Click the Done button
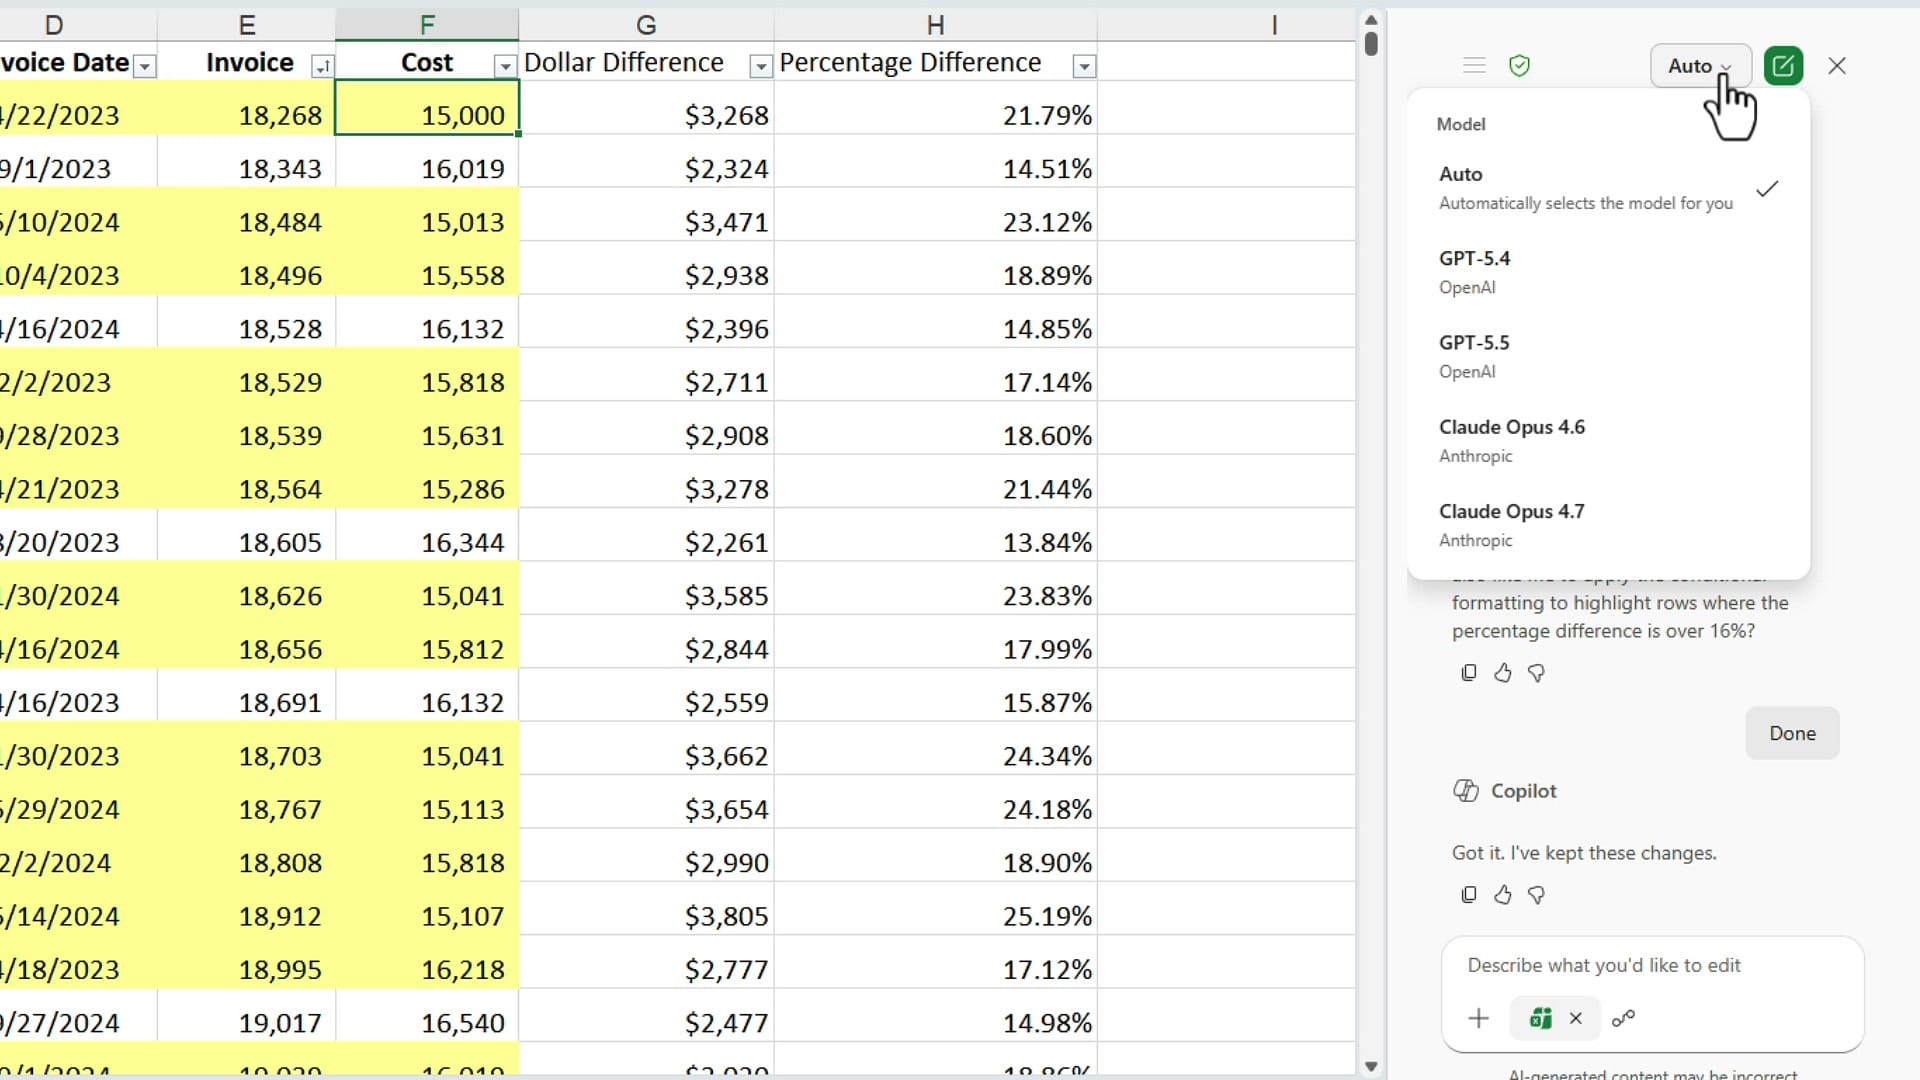Viewport: 1920px width, 1080px height. 1792,733
